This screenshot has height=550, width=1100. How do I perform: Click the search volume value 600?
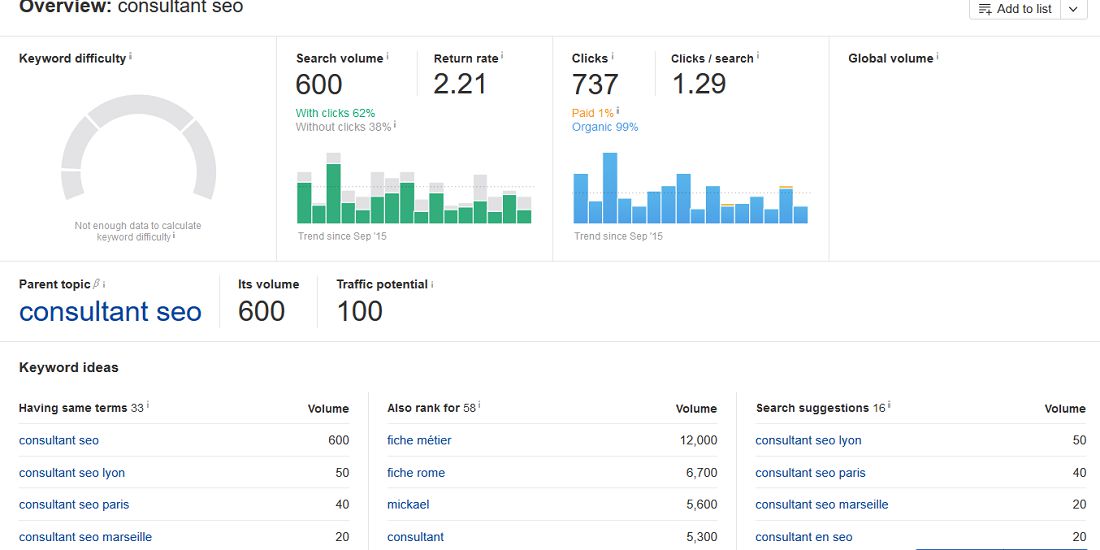pos(319,84)
